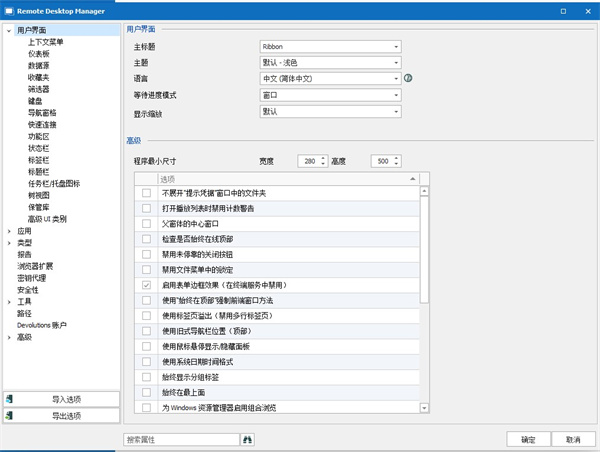Viewport: 600px width, 452px height.
Task: Select 保管库 in the tree
Action: point(39,207)
